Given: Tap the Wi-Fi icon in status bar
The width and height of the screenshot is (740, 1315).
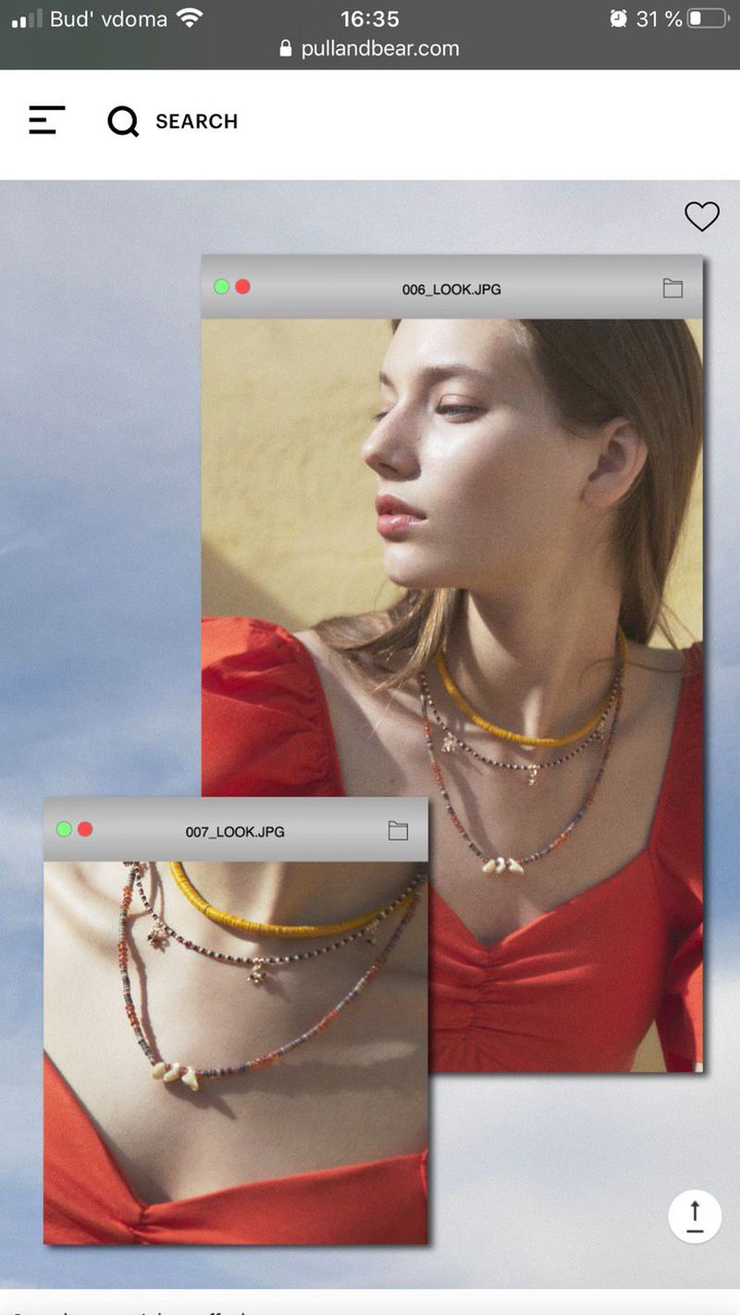Looking at the screenshot, I should [188, 18].
